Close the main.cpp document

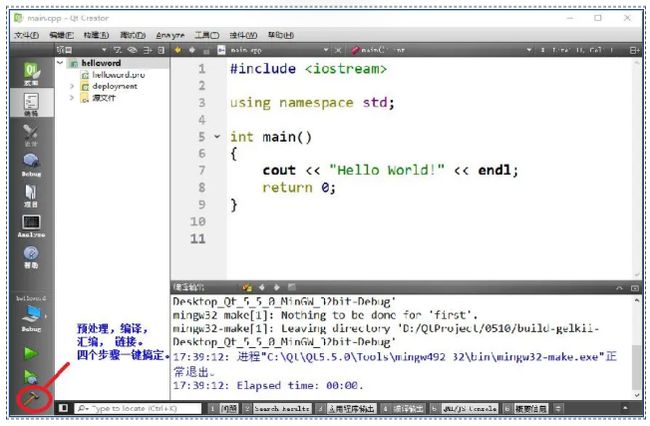338,50
